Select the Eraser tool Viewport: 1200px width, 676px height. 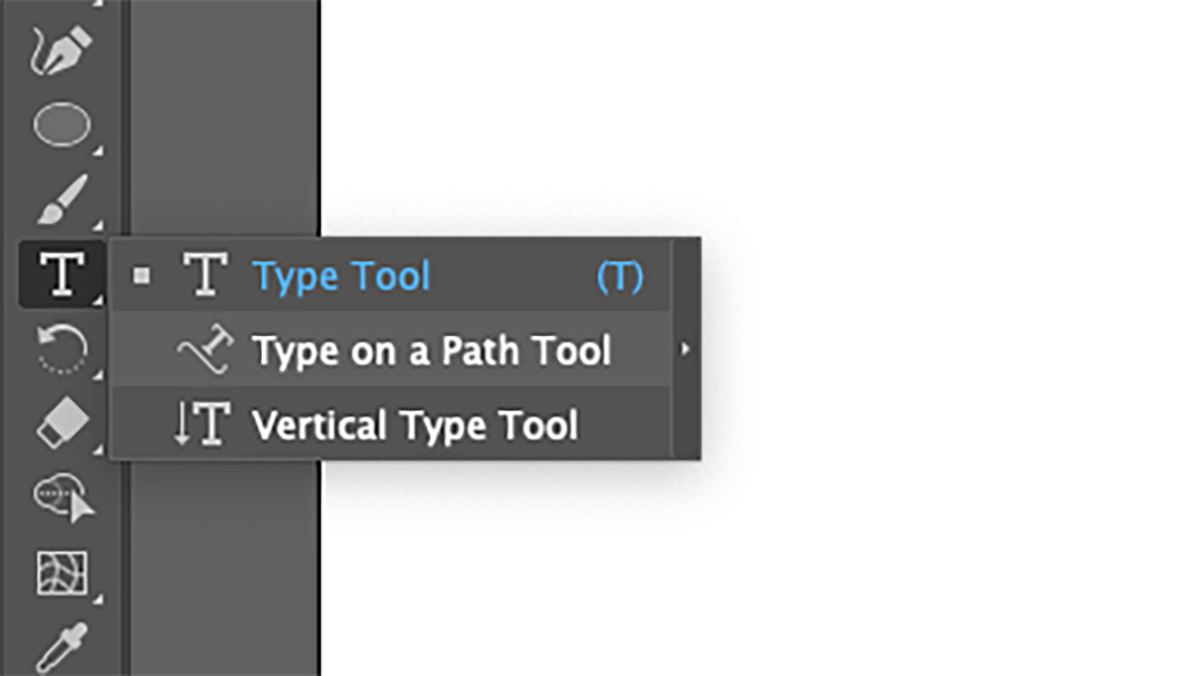coord(62,423)
